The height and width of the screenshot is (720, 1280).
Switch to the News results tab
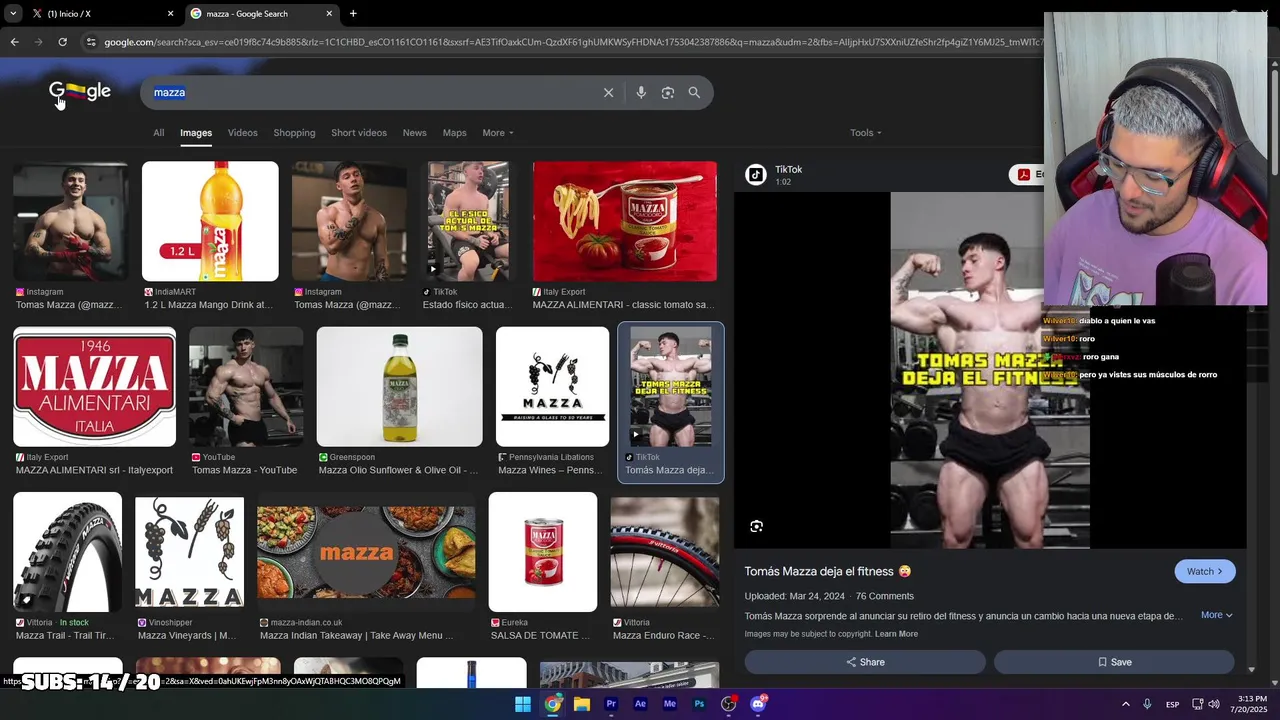pos(414,132)
